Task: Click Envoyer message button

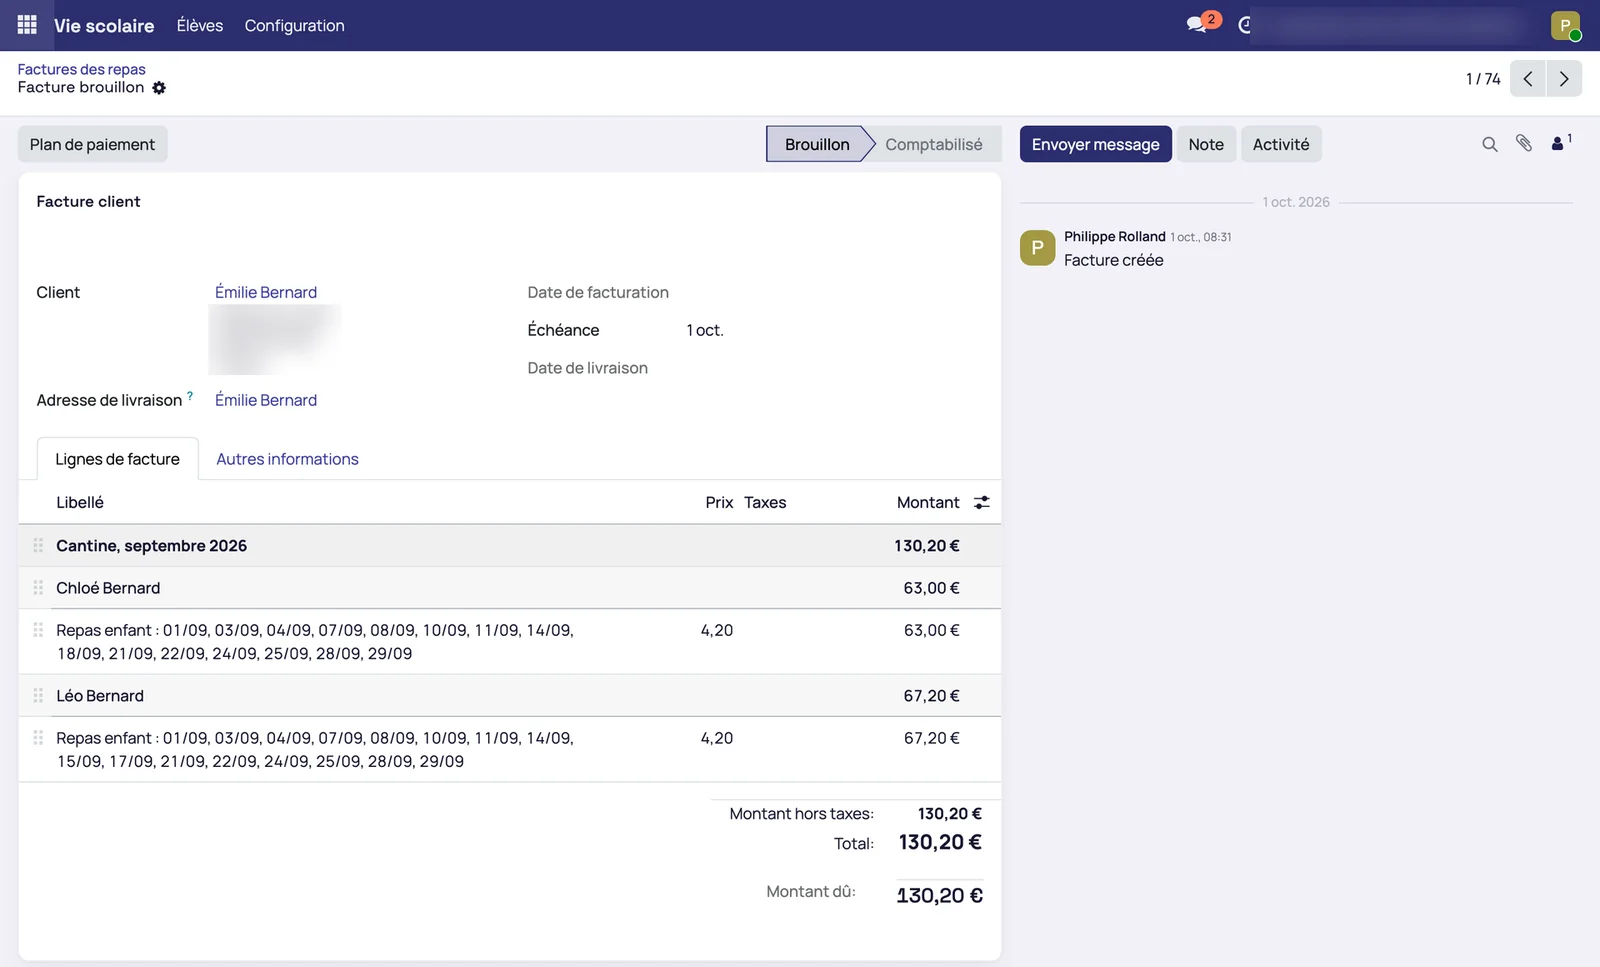Action: click(1095, 144)
